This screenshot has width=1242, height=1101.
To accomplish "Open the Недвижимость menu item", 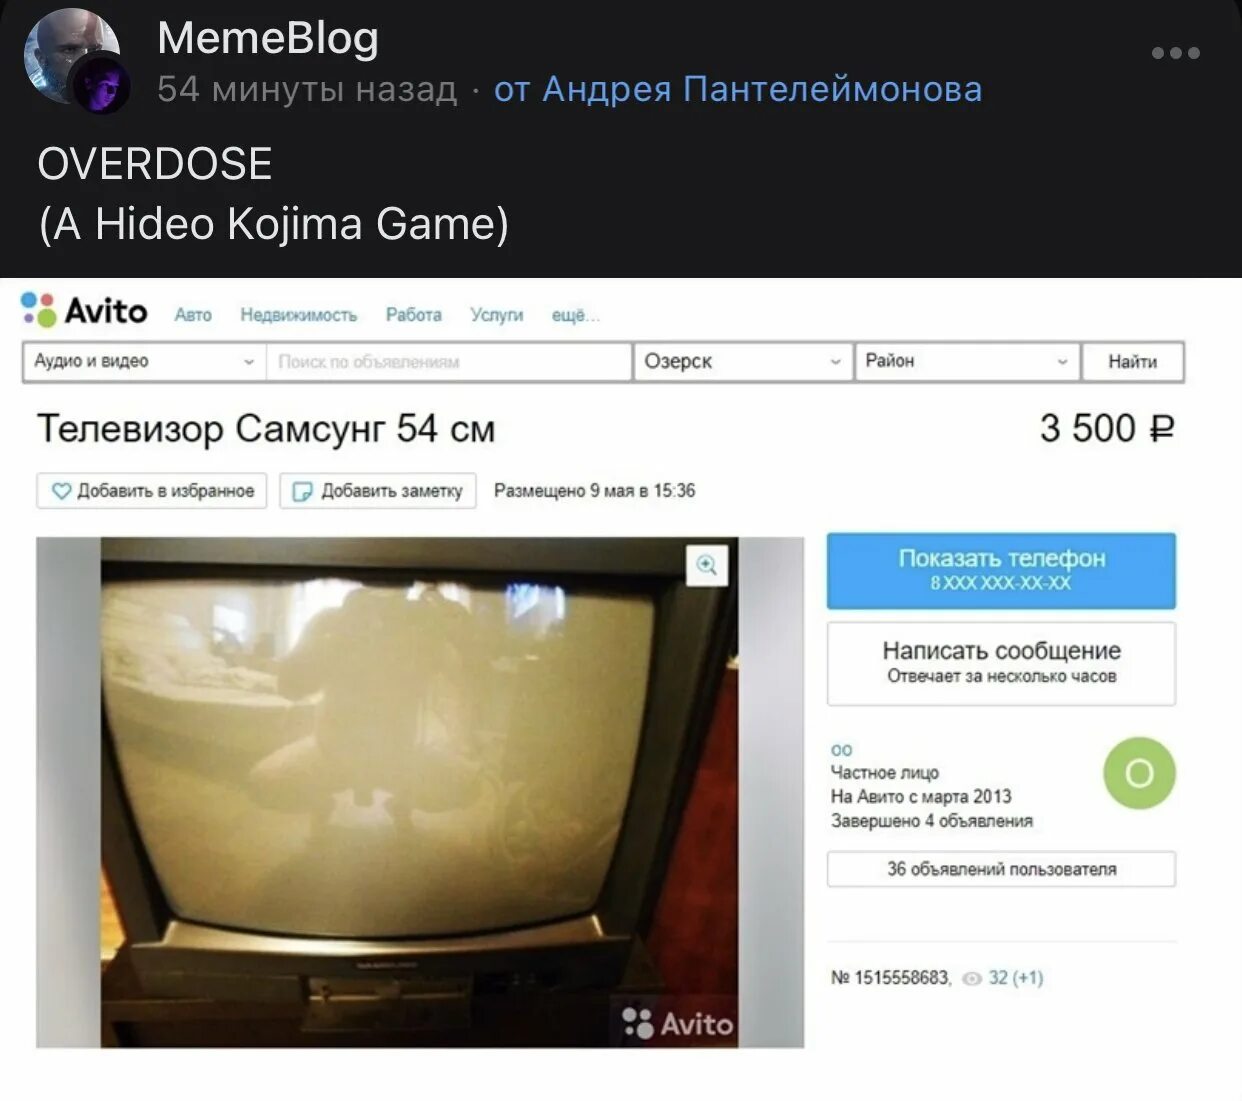I will click(298, 315).
